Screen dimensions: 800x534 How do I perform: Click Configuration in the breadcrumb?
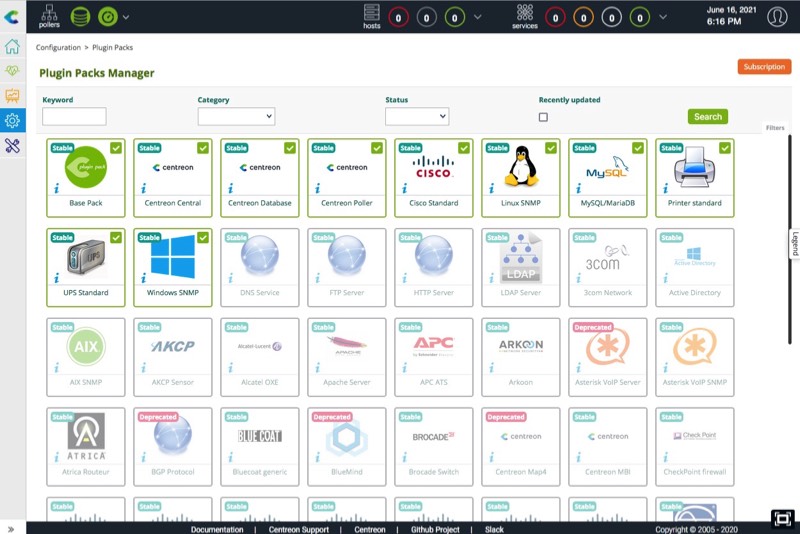tap(59, 47)
